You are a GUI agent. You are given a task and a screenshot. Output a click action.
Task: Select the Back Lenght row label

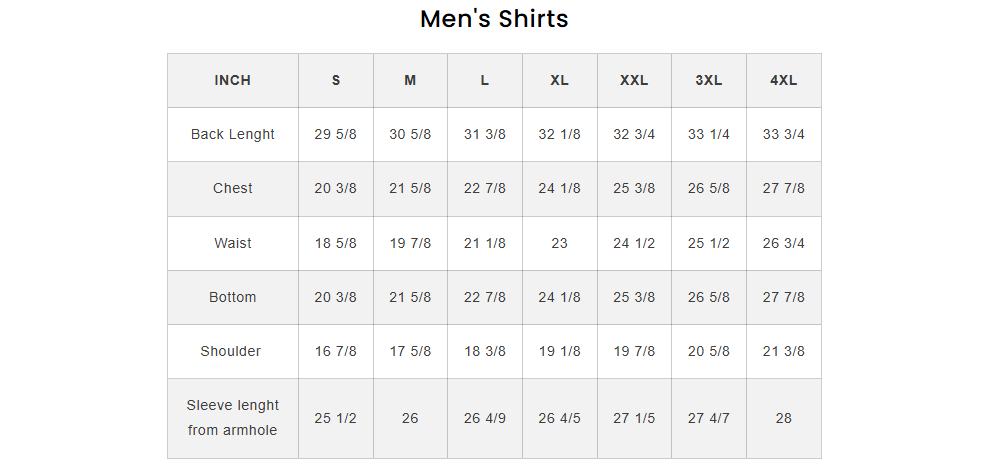click(233, 135)
